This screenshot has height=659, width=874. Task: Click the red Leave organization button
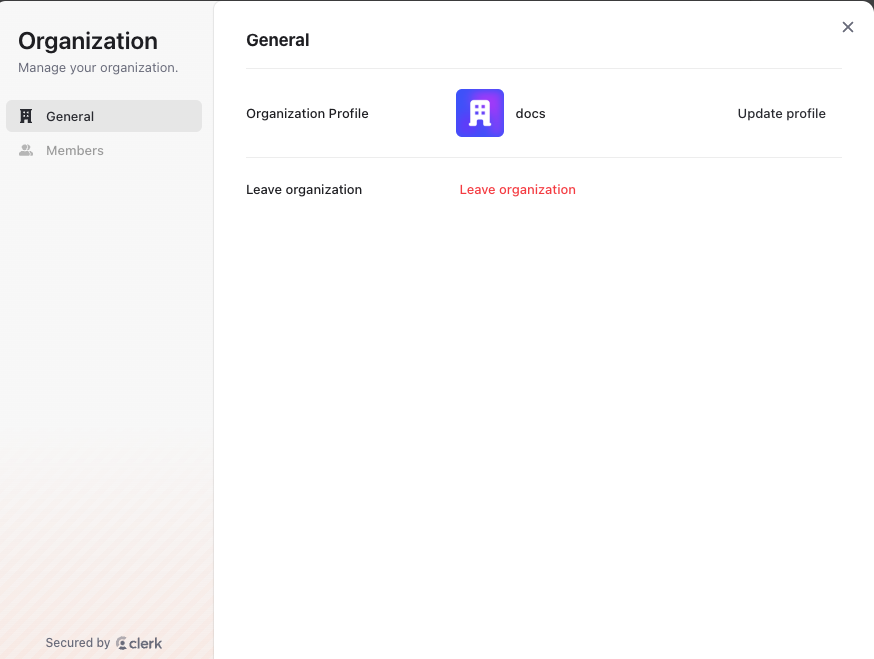point(517,190)
